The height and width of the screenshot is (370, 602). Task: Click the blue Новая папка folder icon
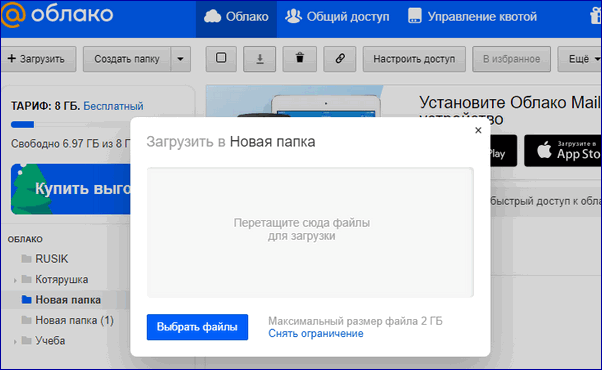pyautogui.click(x=26, y=299)
